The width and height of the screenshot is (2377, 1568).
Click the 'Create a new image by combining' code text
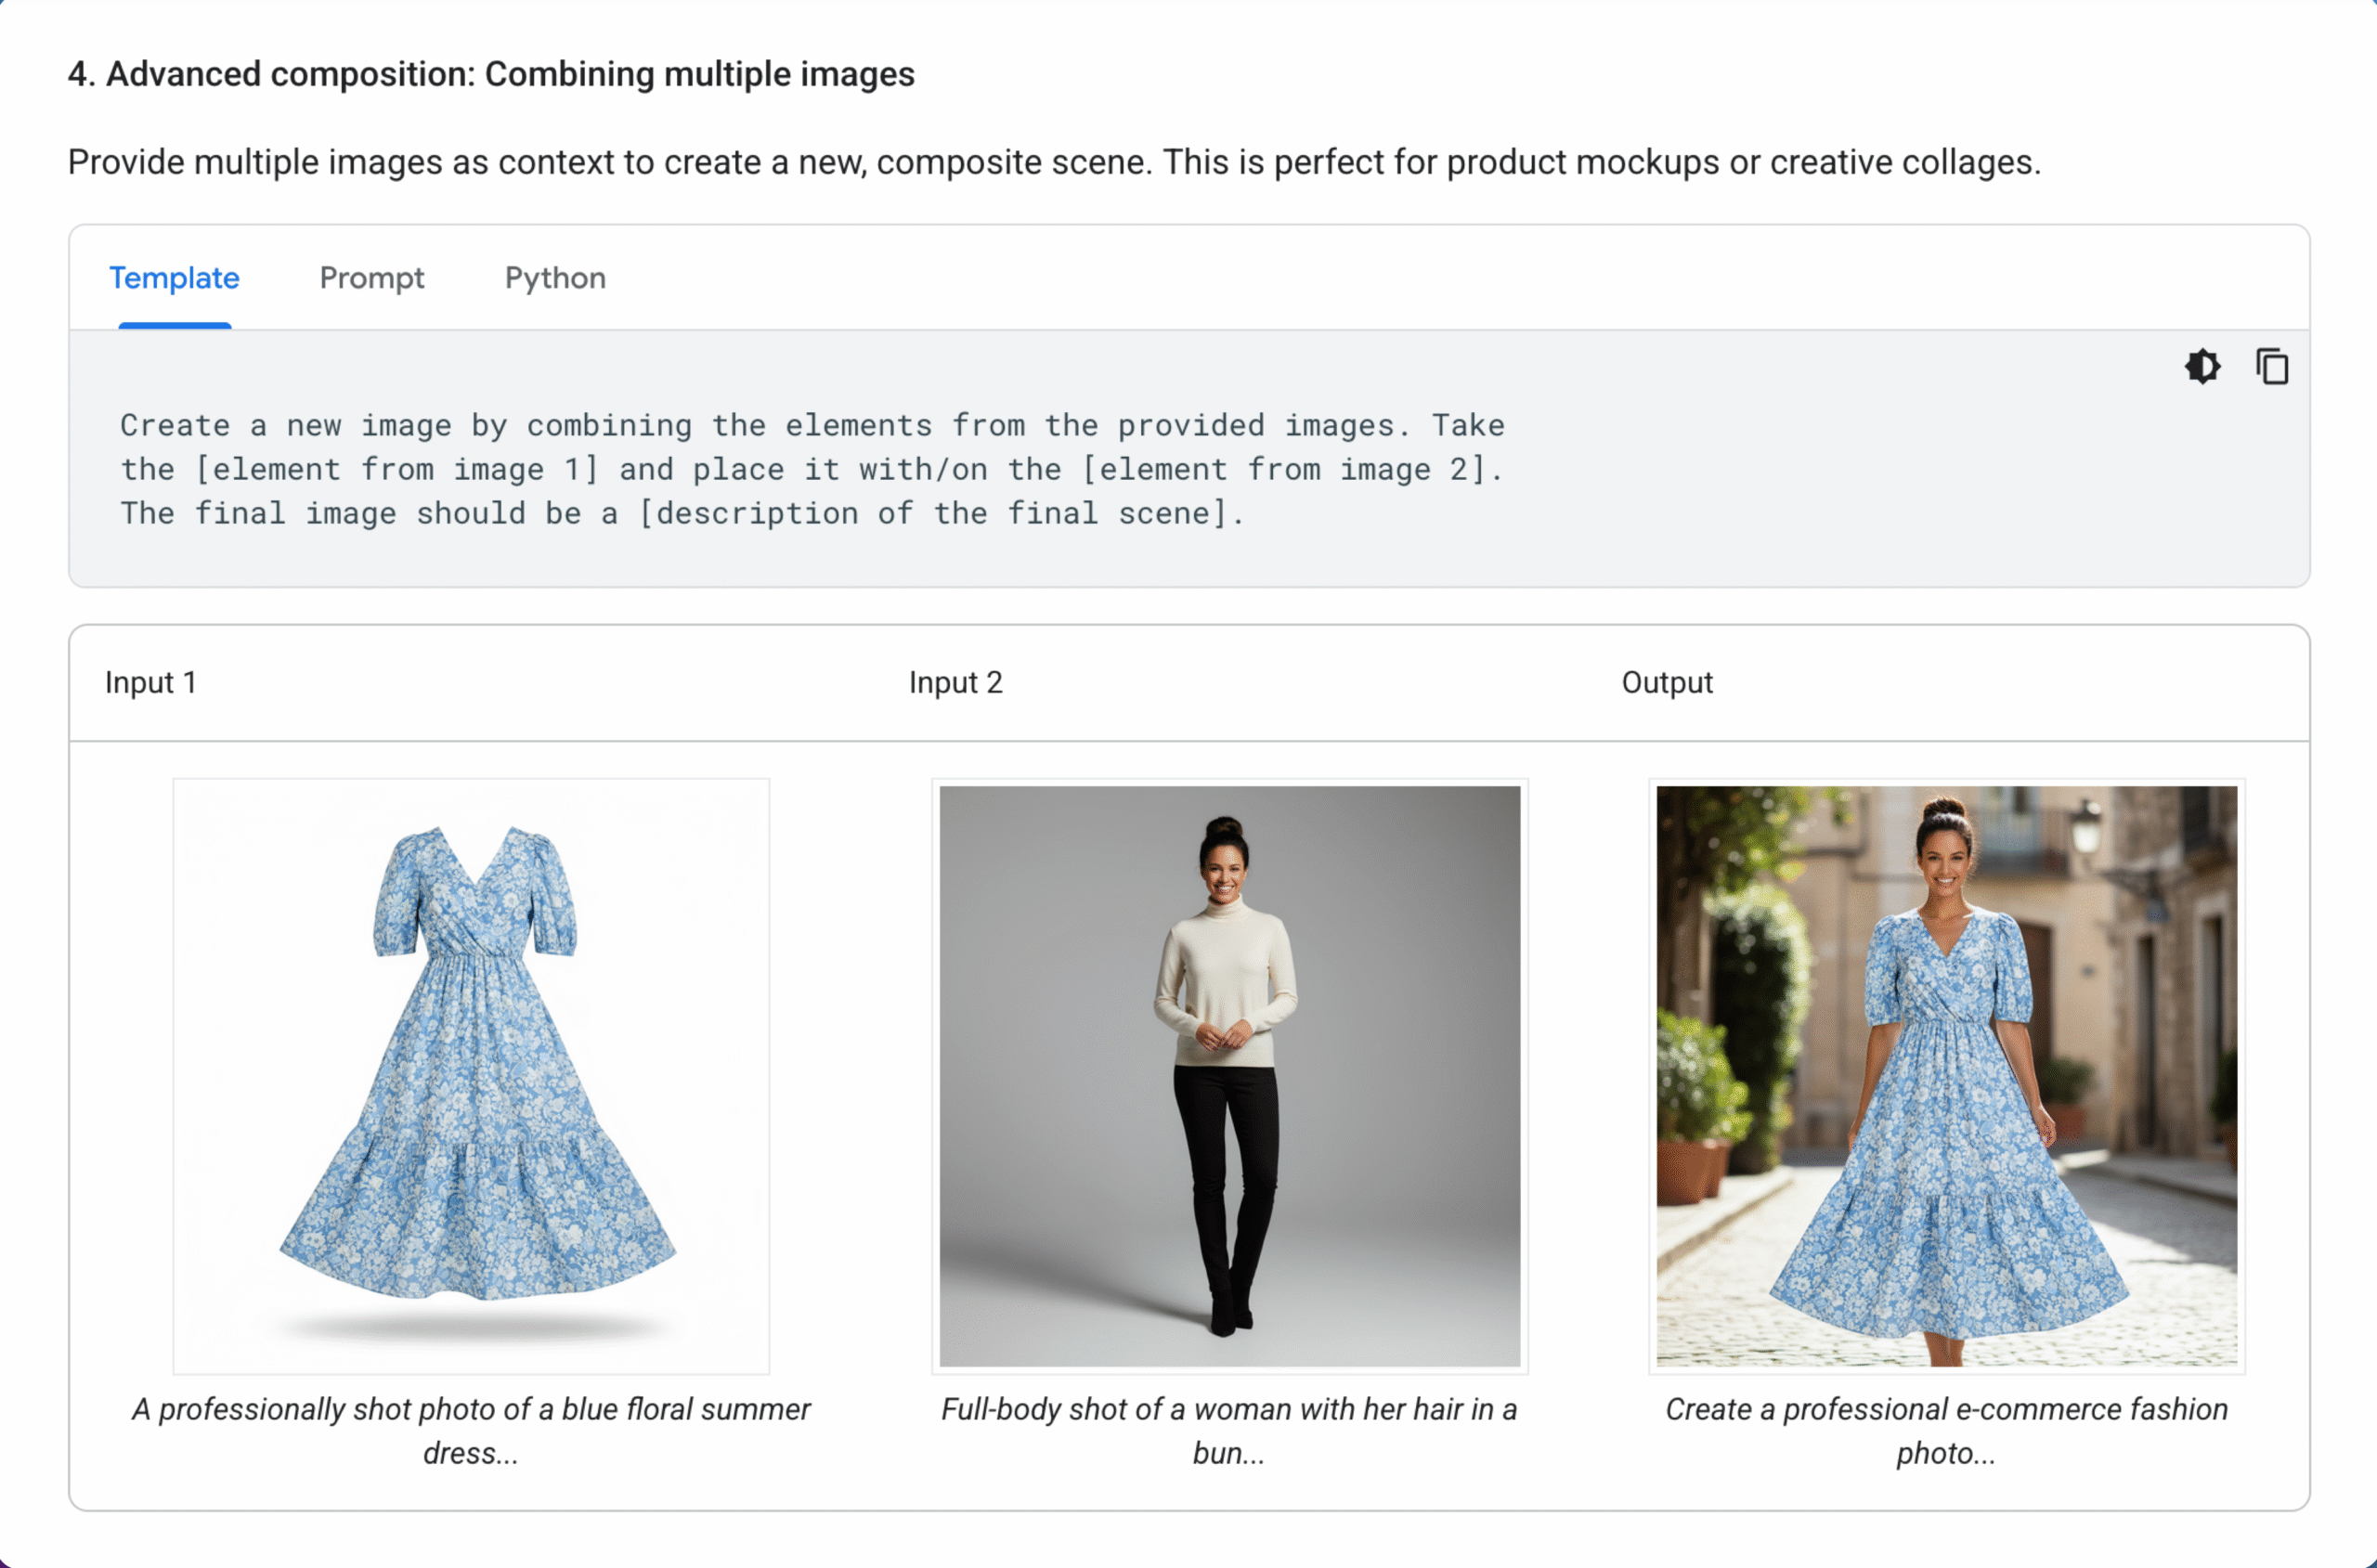[812, 425]
